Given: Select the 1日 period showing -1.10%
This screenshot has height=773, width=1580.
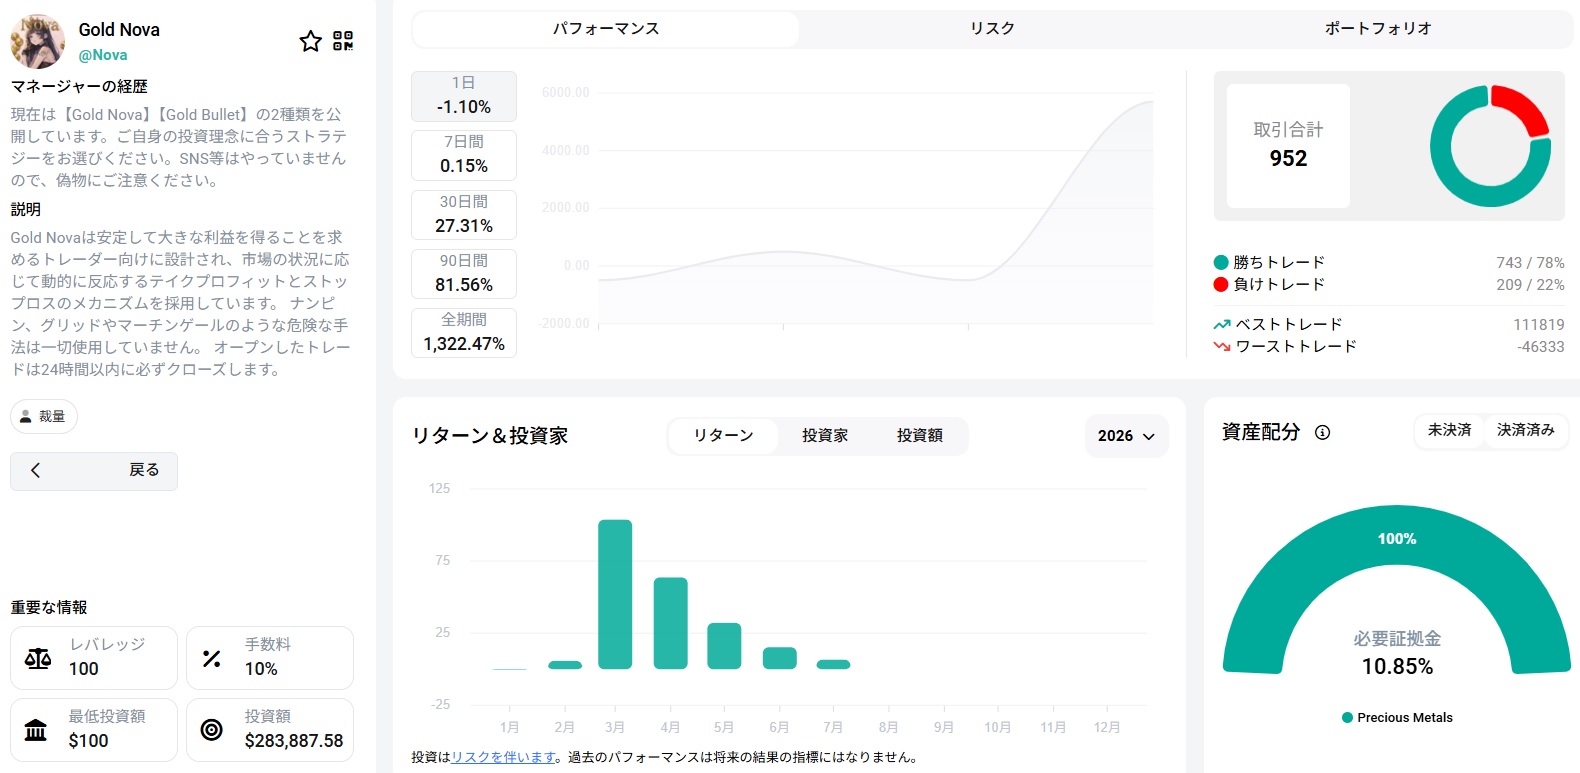Looking at the screenshot, I should click(x=464, y=96).
